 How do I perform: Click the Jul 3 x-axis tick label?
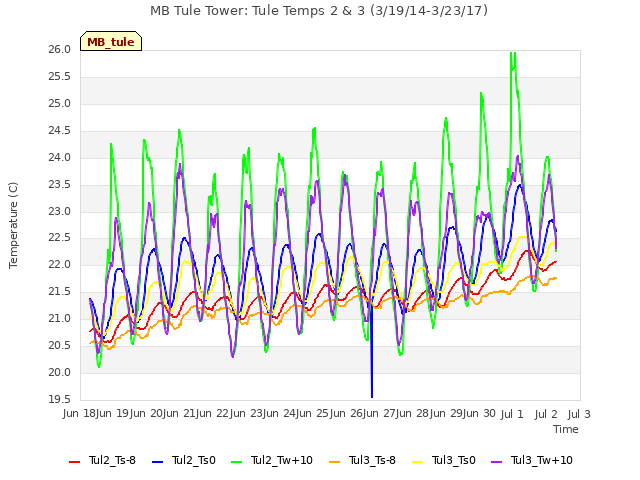click(579, 414)
